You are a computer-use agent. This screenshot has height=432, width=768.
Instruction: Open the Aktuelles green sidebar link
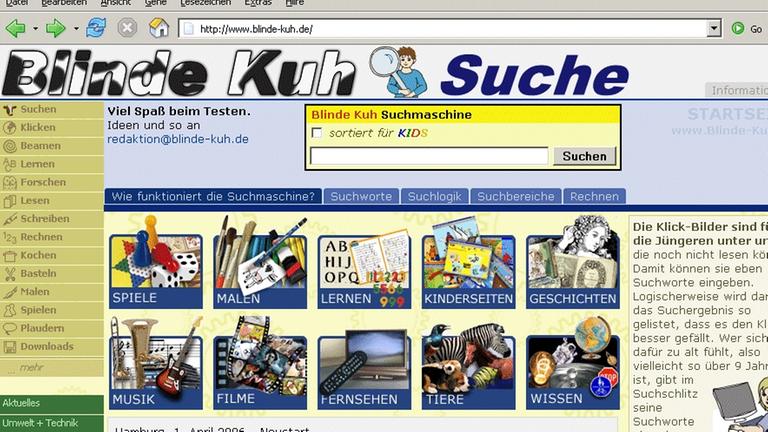[51, 403]
